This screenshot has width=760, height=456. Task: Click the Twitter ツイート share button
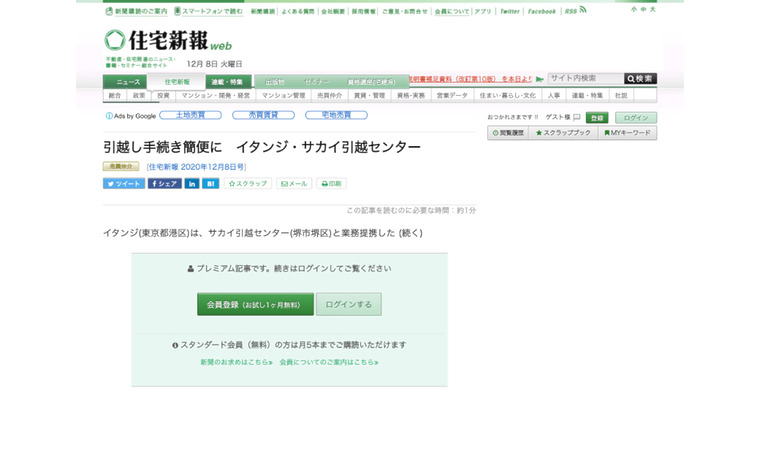tap(124, 184)
